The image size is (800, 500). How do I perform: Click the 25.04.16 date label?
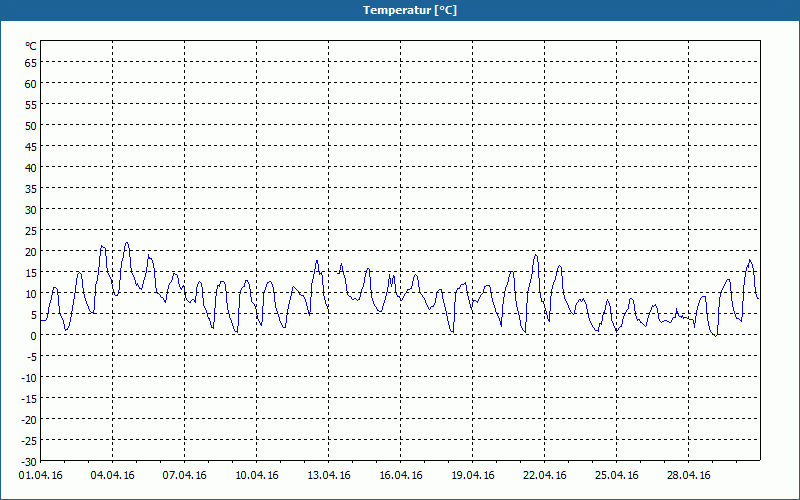[x=616, y=476]
